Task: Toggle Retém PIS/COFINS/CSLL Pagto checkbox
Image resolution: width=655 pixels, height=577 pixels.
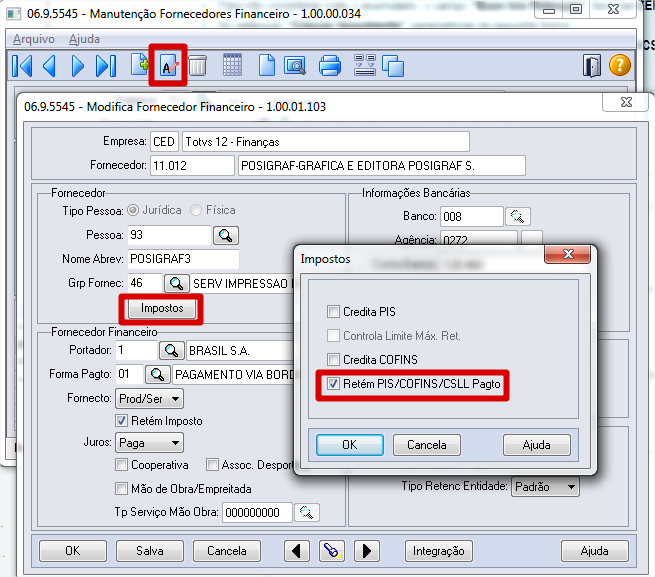Action: (x=333, y=384)
